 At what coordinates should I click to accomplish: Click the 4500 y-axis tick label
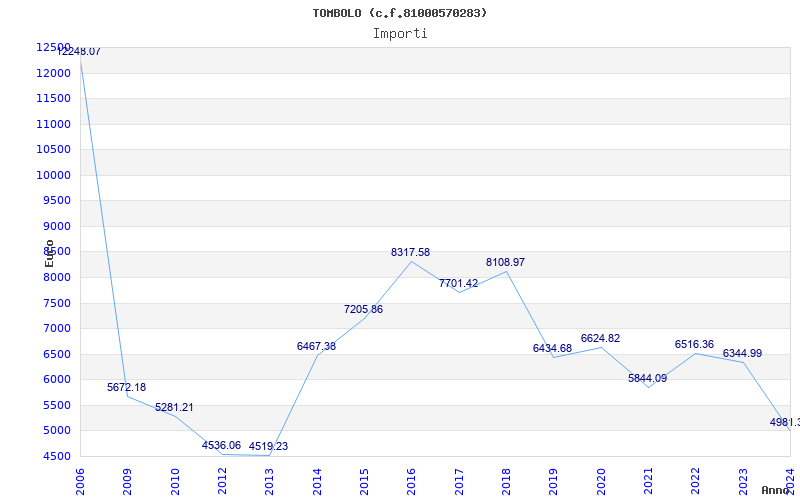pos(57,457)
